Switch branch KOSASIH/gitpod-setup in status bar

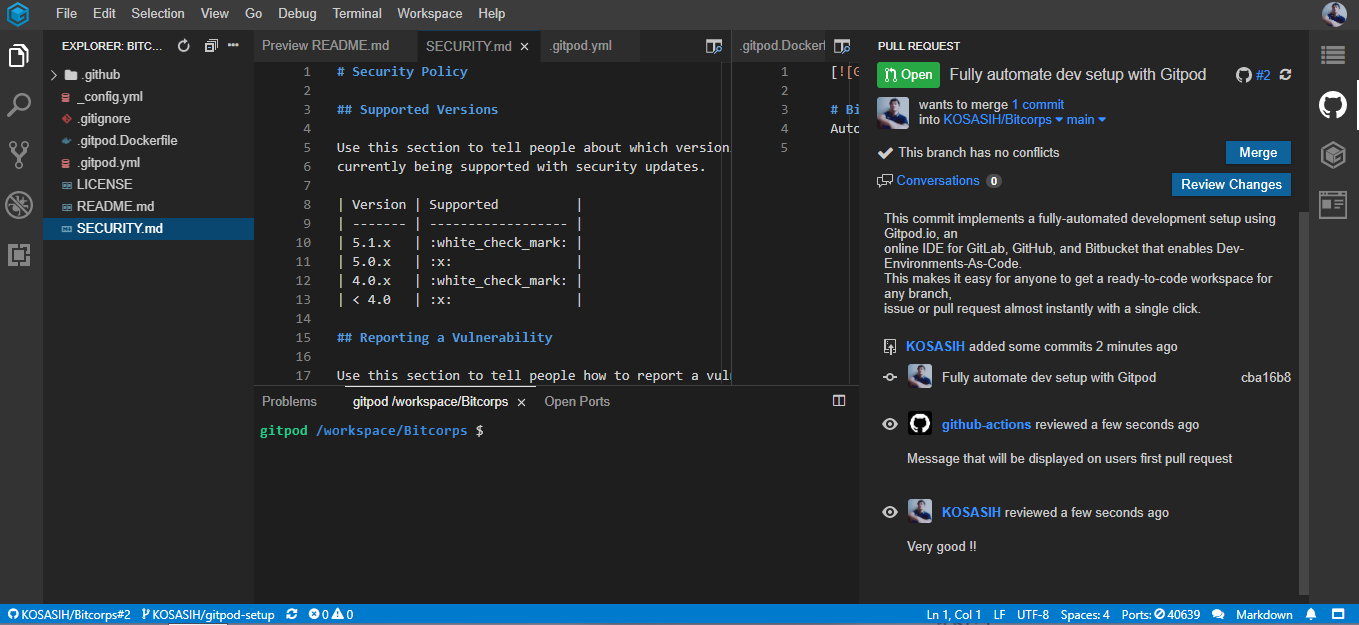[x=208, y=615]
